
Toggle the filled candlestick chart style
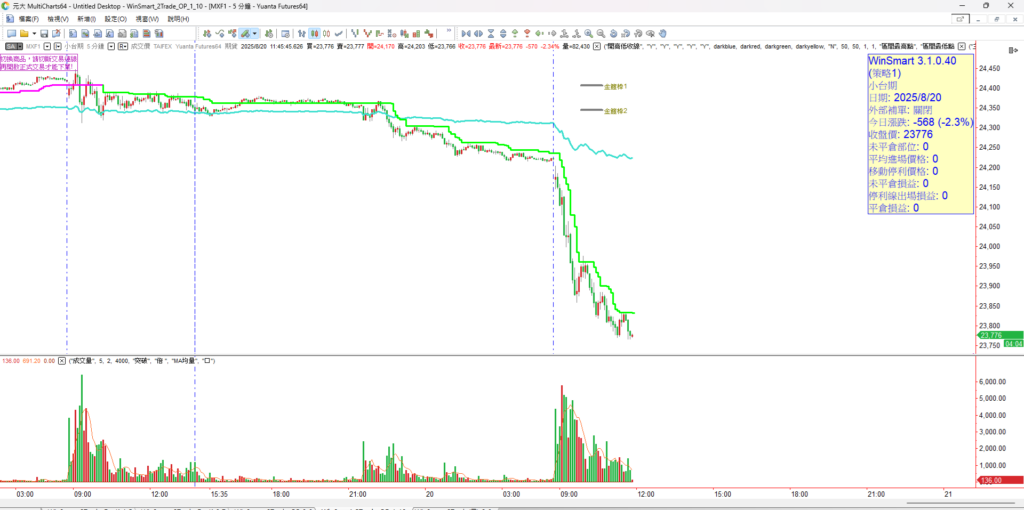point(315,33)
